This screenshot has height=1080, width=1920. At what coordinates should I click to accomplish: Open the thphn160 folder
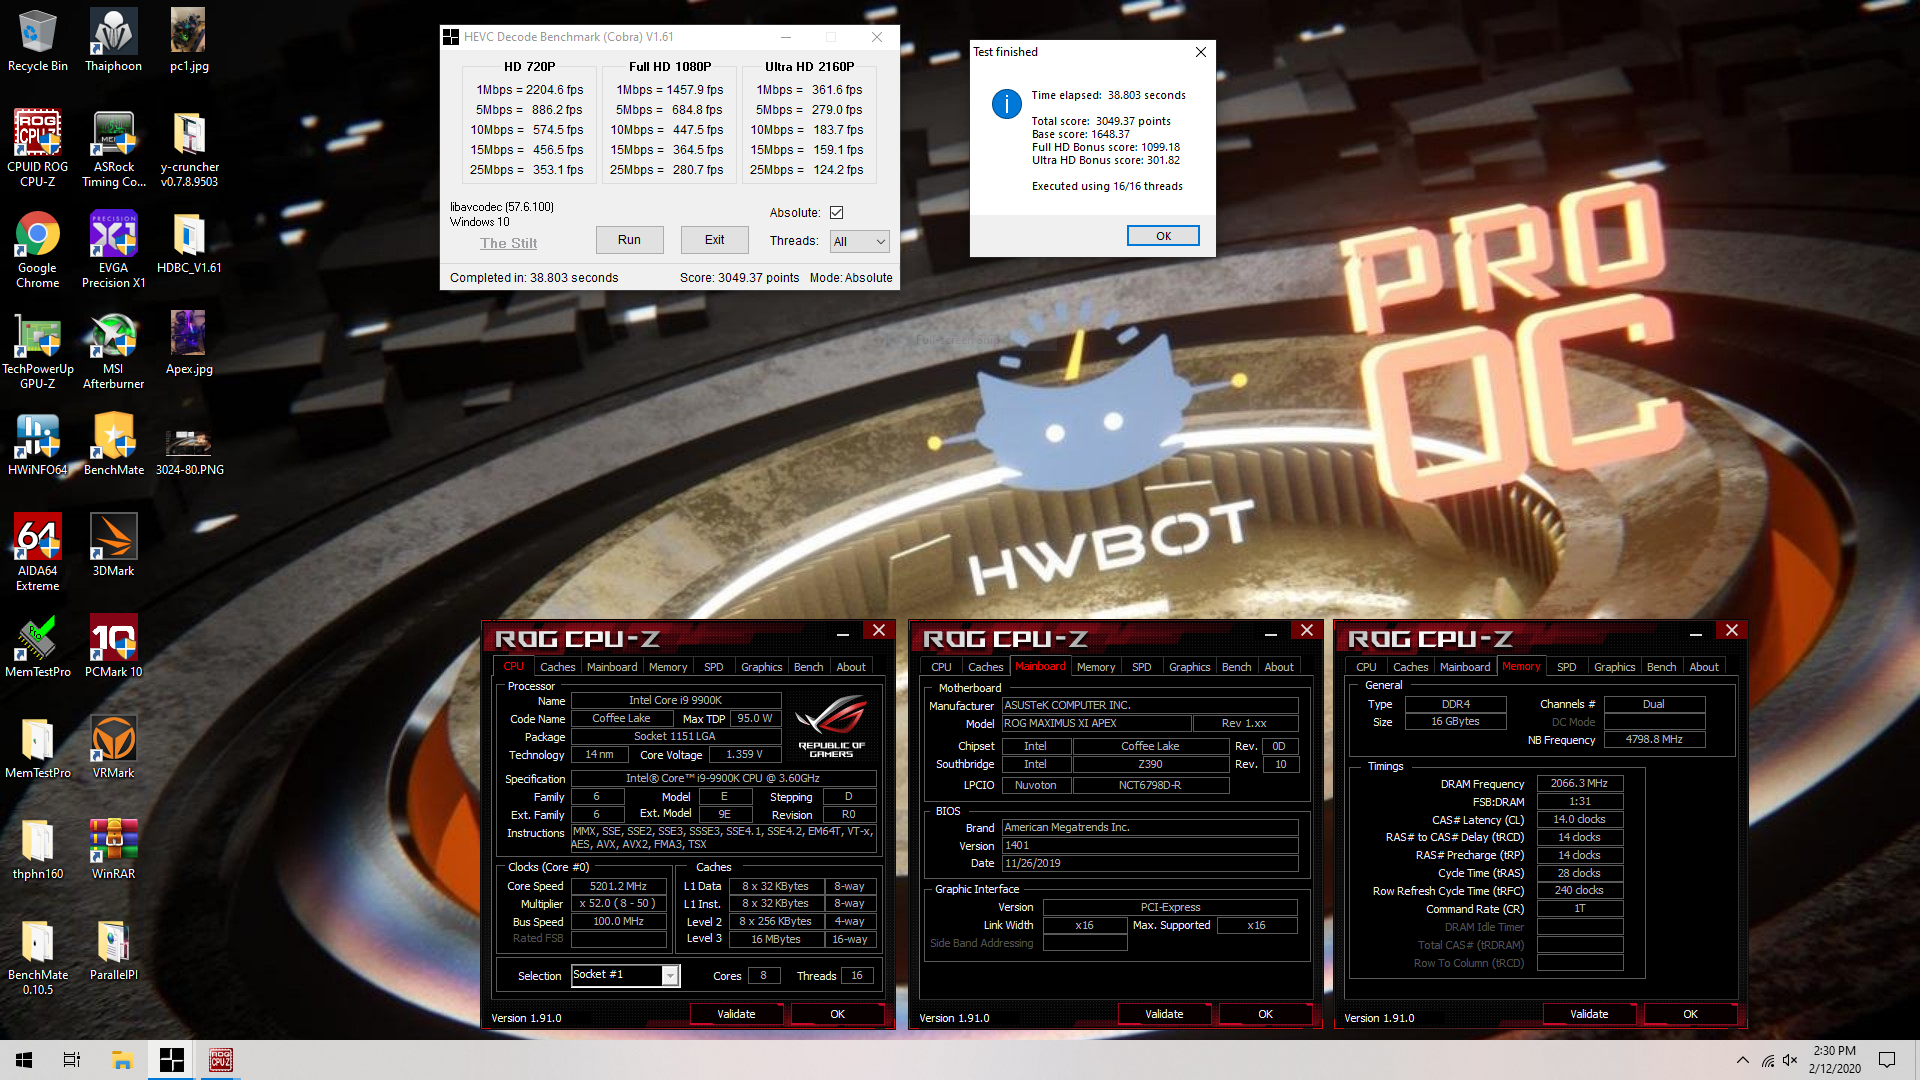point(37,848)
